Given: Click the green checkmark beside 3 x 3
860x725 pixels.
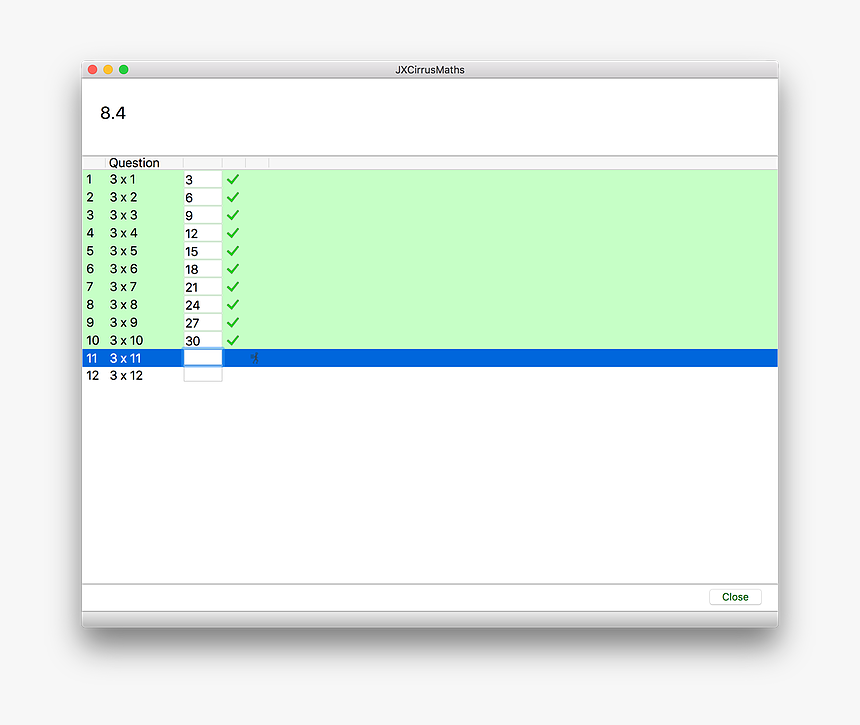Looking at the screenshot, I should coord(232,215).
